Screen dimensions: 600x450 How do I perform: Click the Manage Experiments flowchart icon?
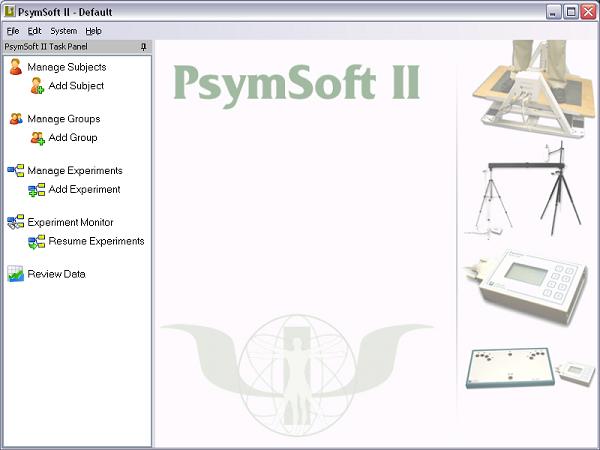pyautogui.click(x=16, y=170)
